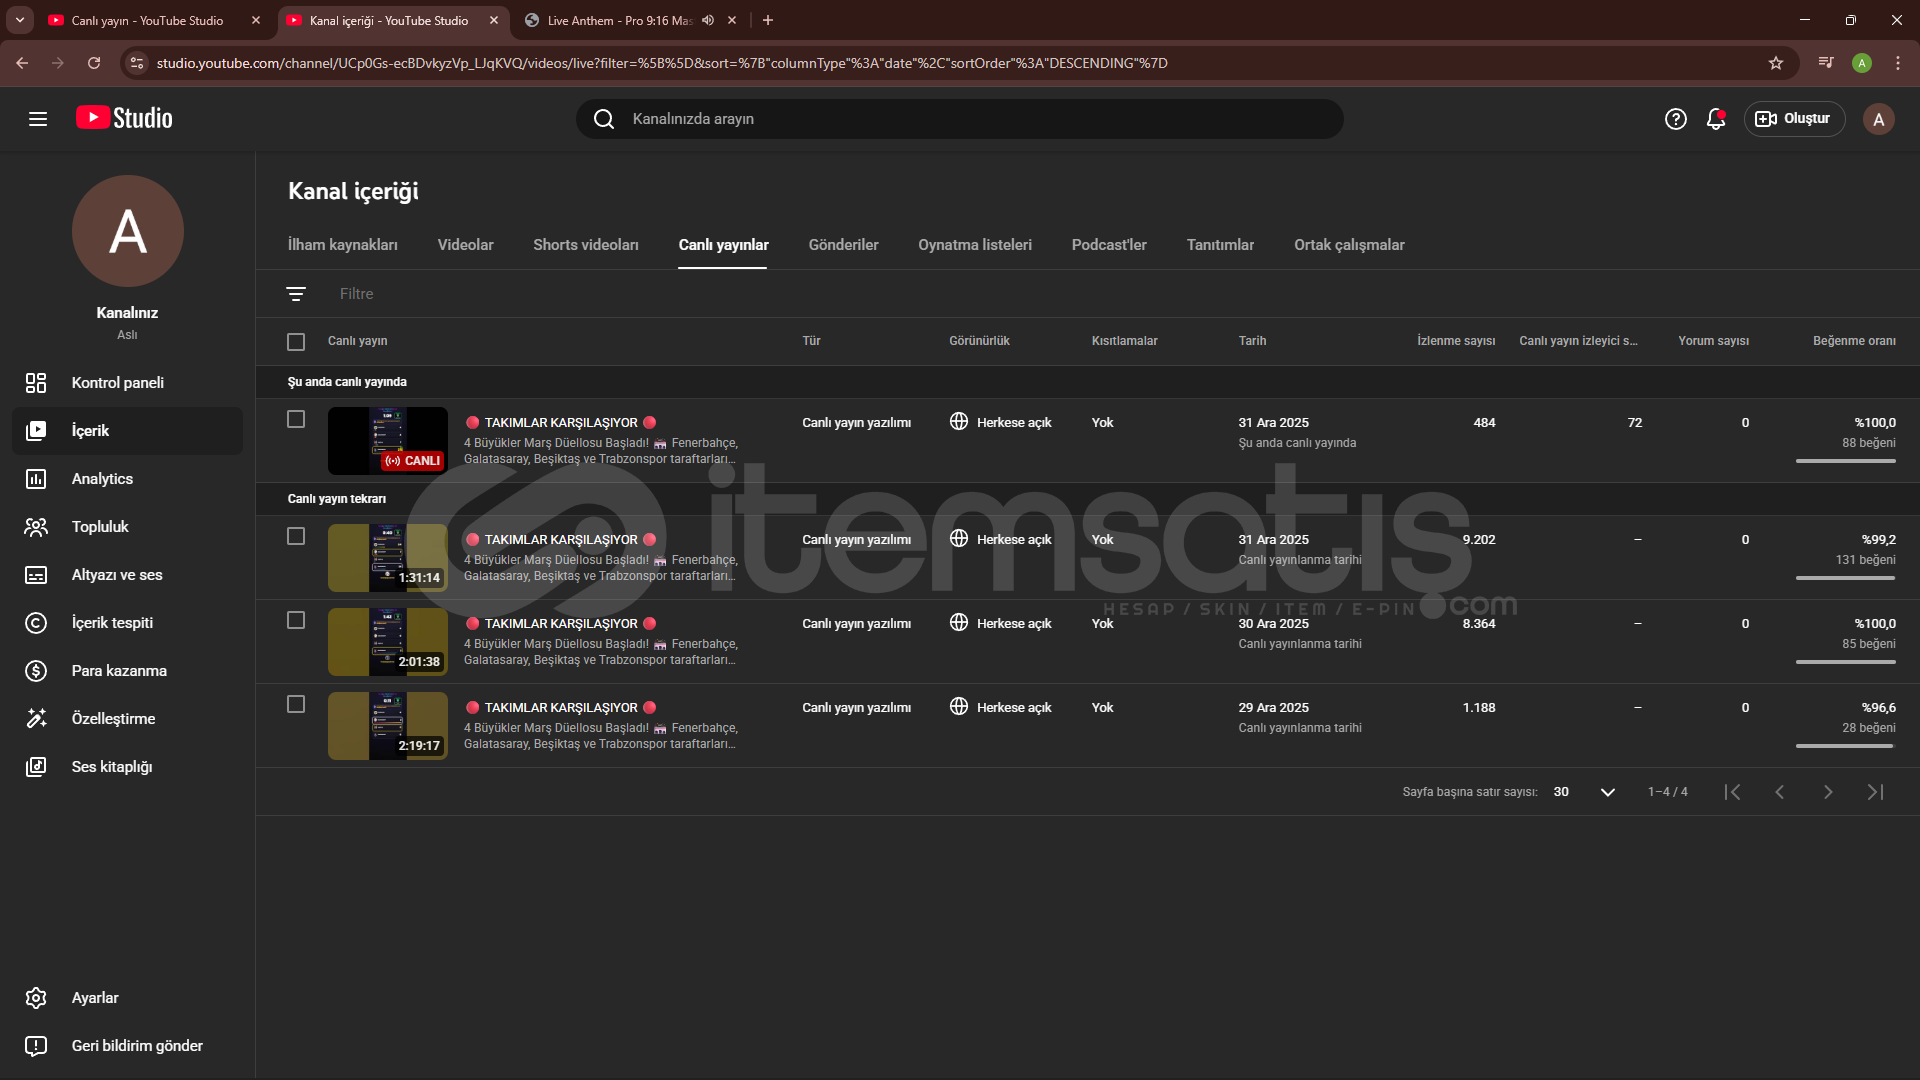The image size is (1920, 1080).
Task: Switch to the Videolar tab
Action: point(465,245)
